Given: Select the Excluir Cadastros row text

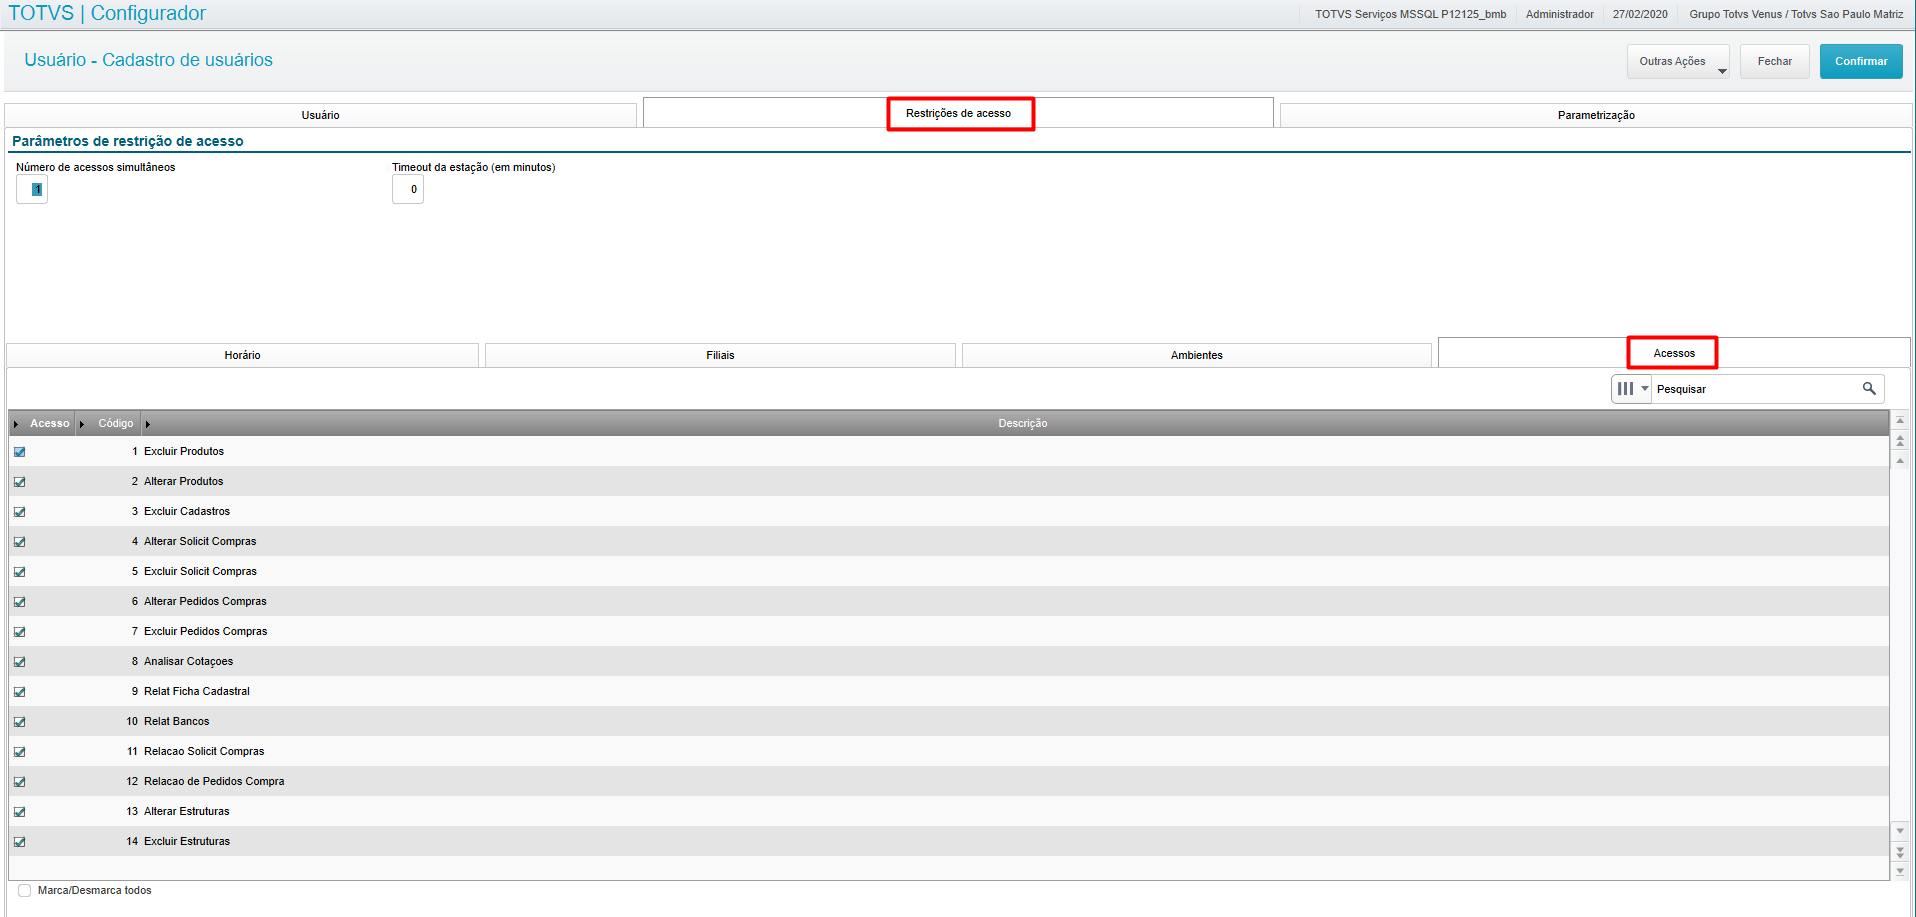Looking at the screenshot, I should [187, 512].
